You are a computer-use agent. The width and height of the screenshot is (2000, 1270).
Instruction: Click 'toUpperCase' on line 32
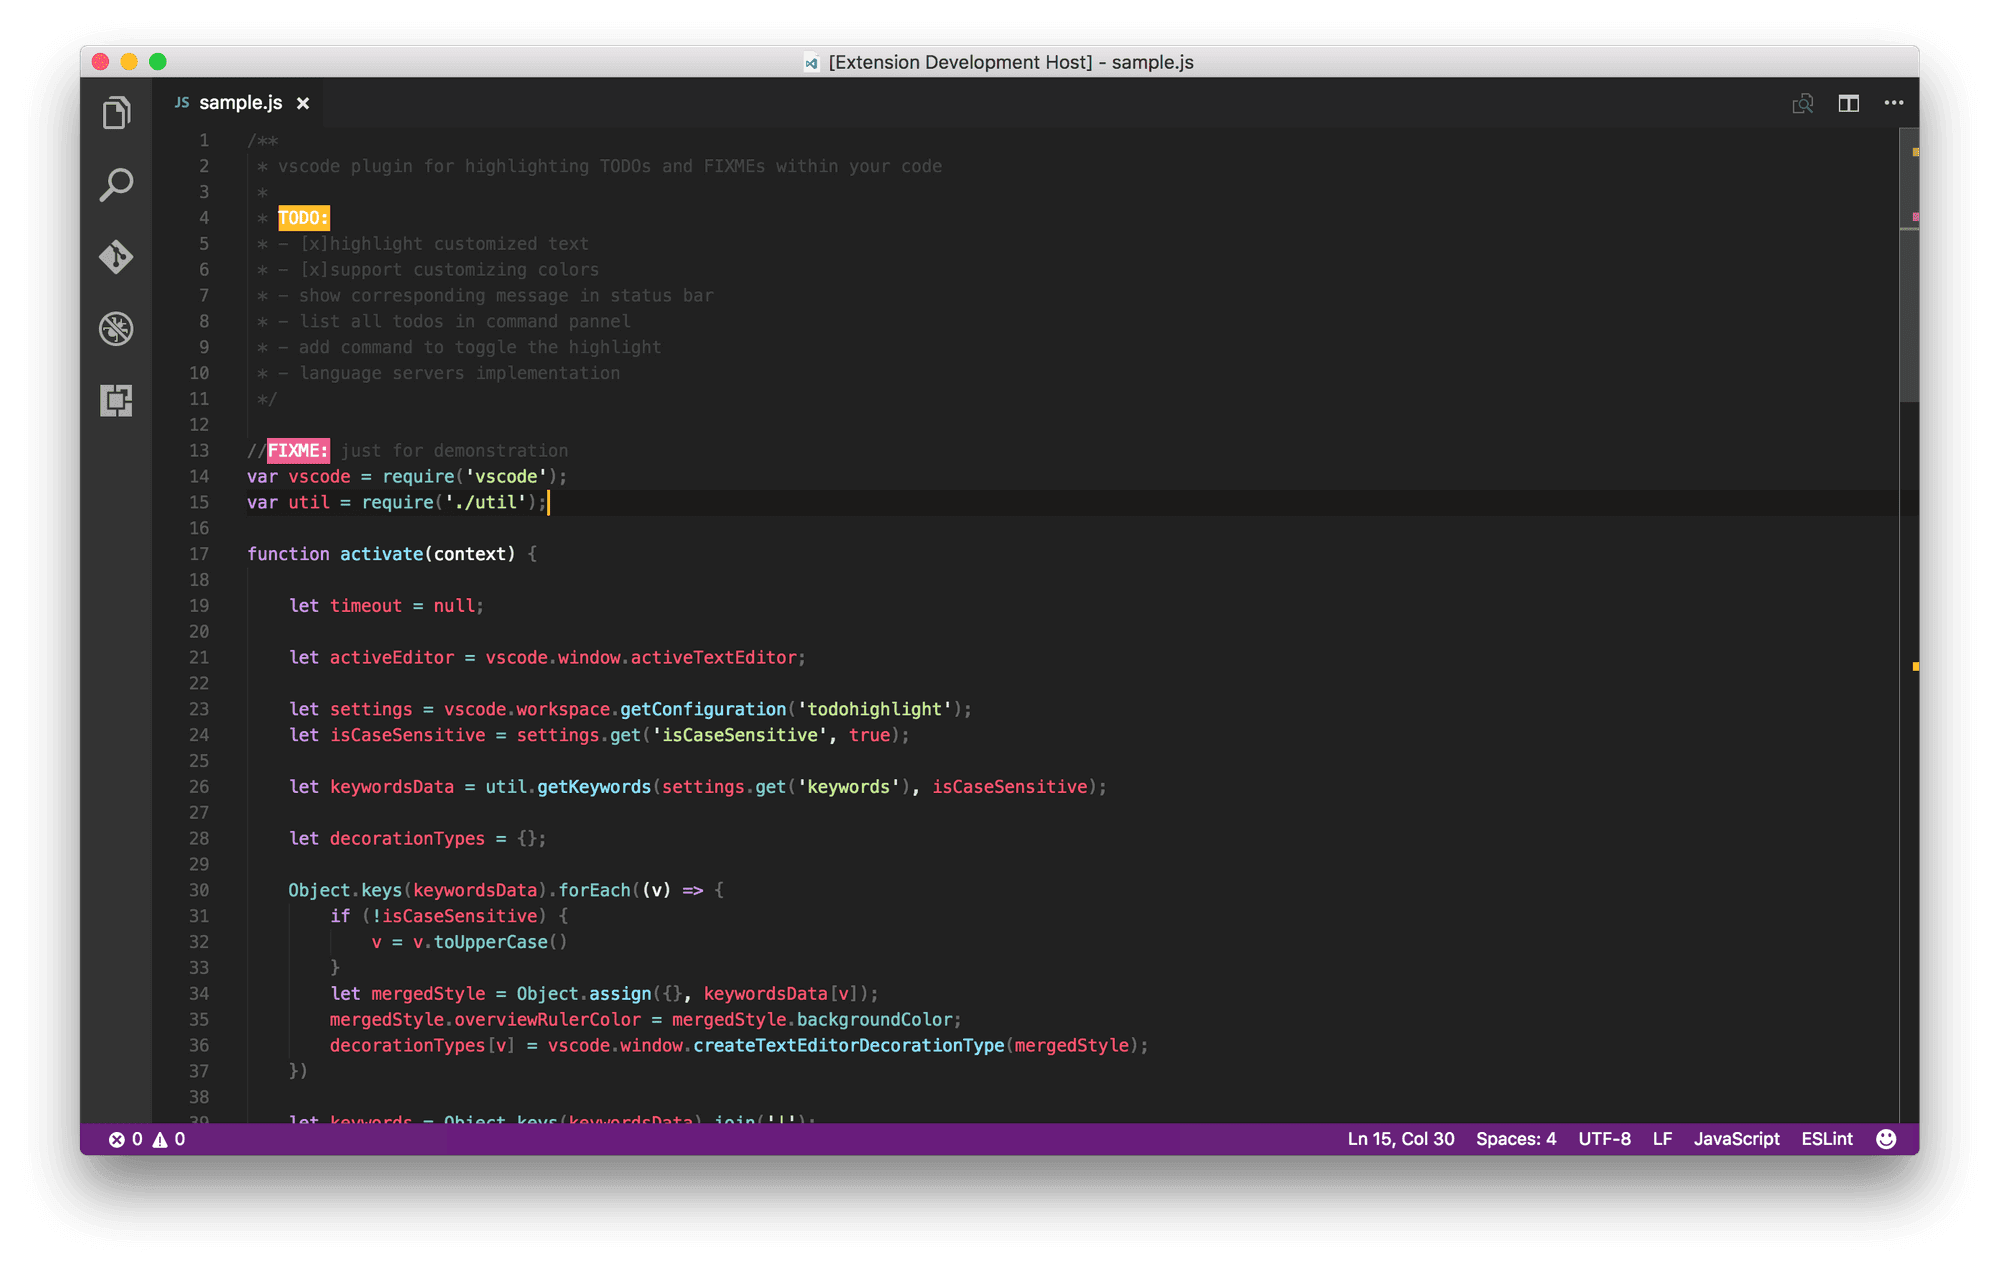(490, 942)
